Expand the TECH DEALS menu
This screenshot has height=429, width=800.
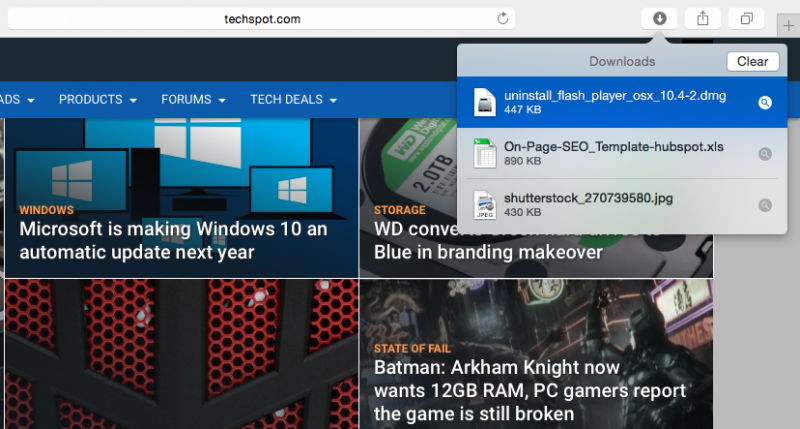293,99
